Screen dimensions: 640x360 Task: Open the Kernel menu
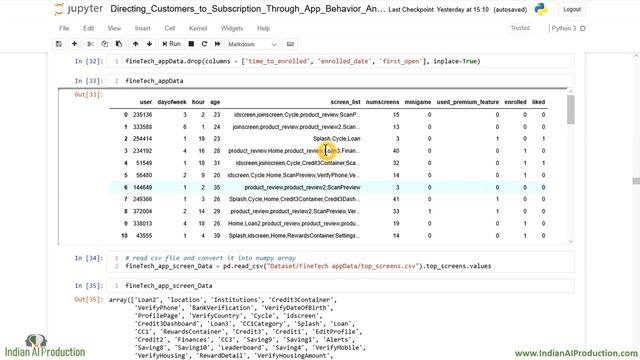[198, 28]
